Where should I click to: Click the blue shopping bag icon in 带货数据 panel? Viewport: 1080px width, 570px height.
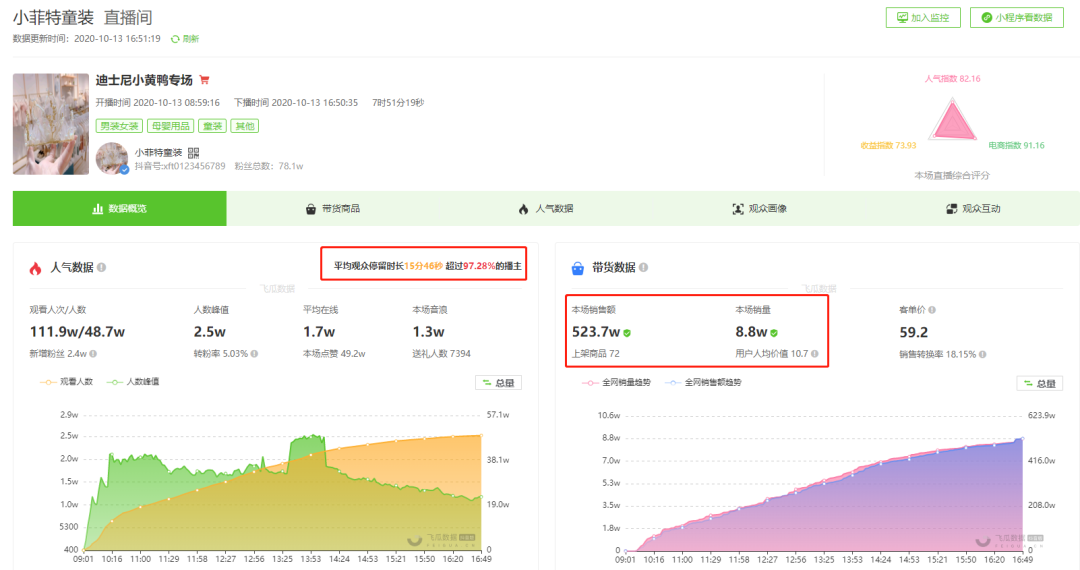(578, 268)
